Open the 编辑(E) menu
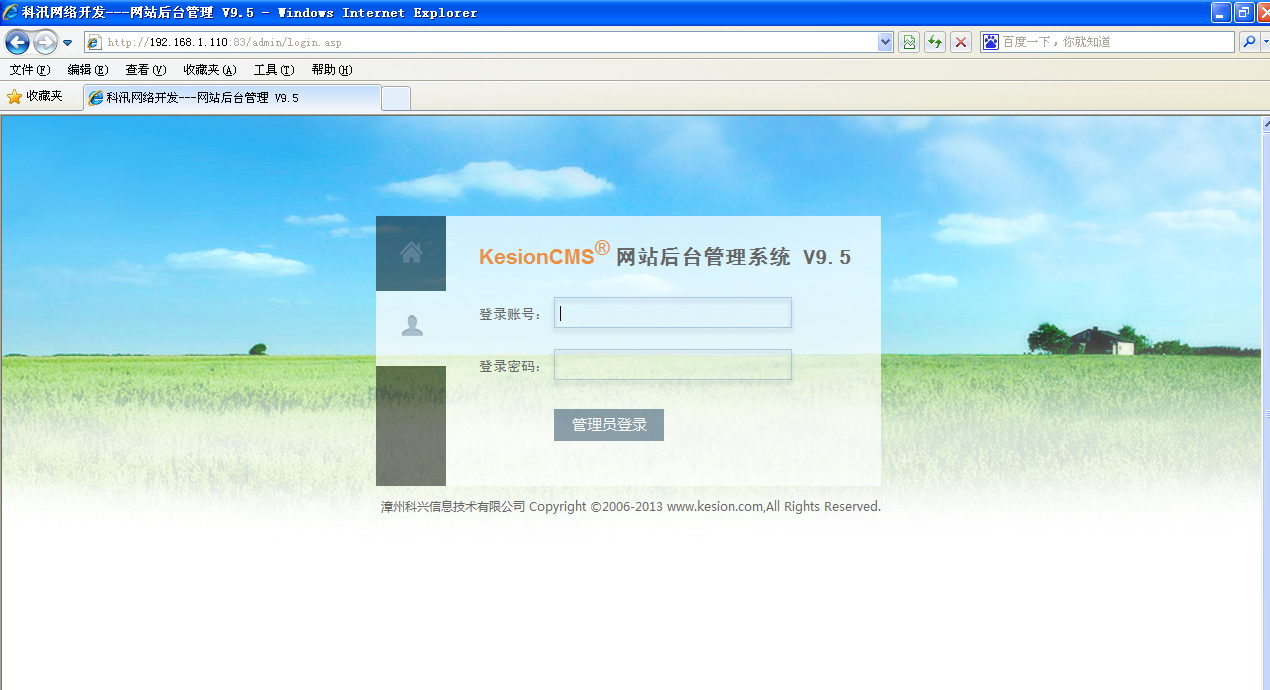The width and height of the screenshot is (1270, 690). point(88,70)
